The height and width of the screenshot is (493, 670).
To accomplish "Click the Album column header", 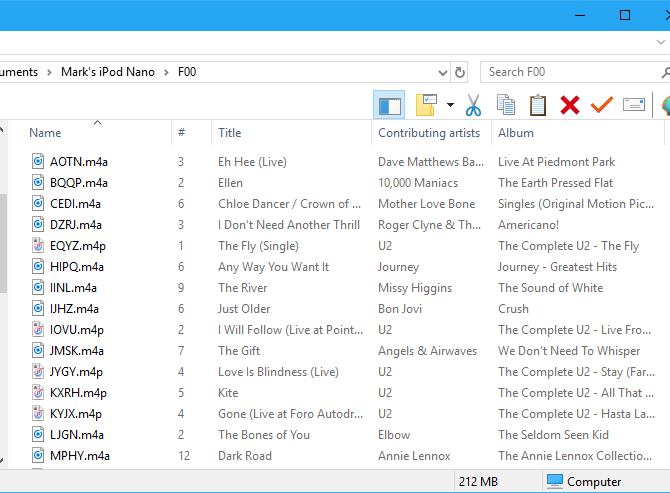I will click(516, 133).
